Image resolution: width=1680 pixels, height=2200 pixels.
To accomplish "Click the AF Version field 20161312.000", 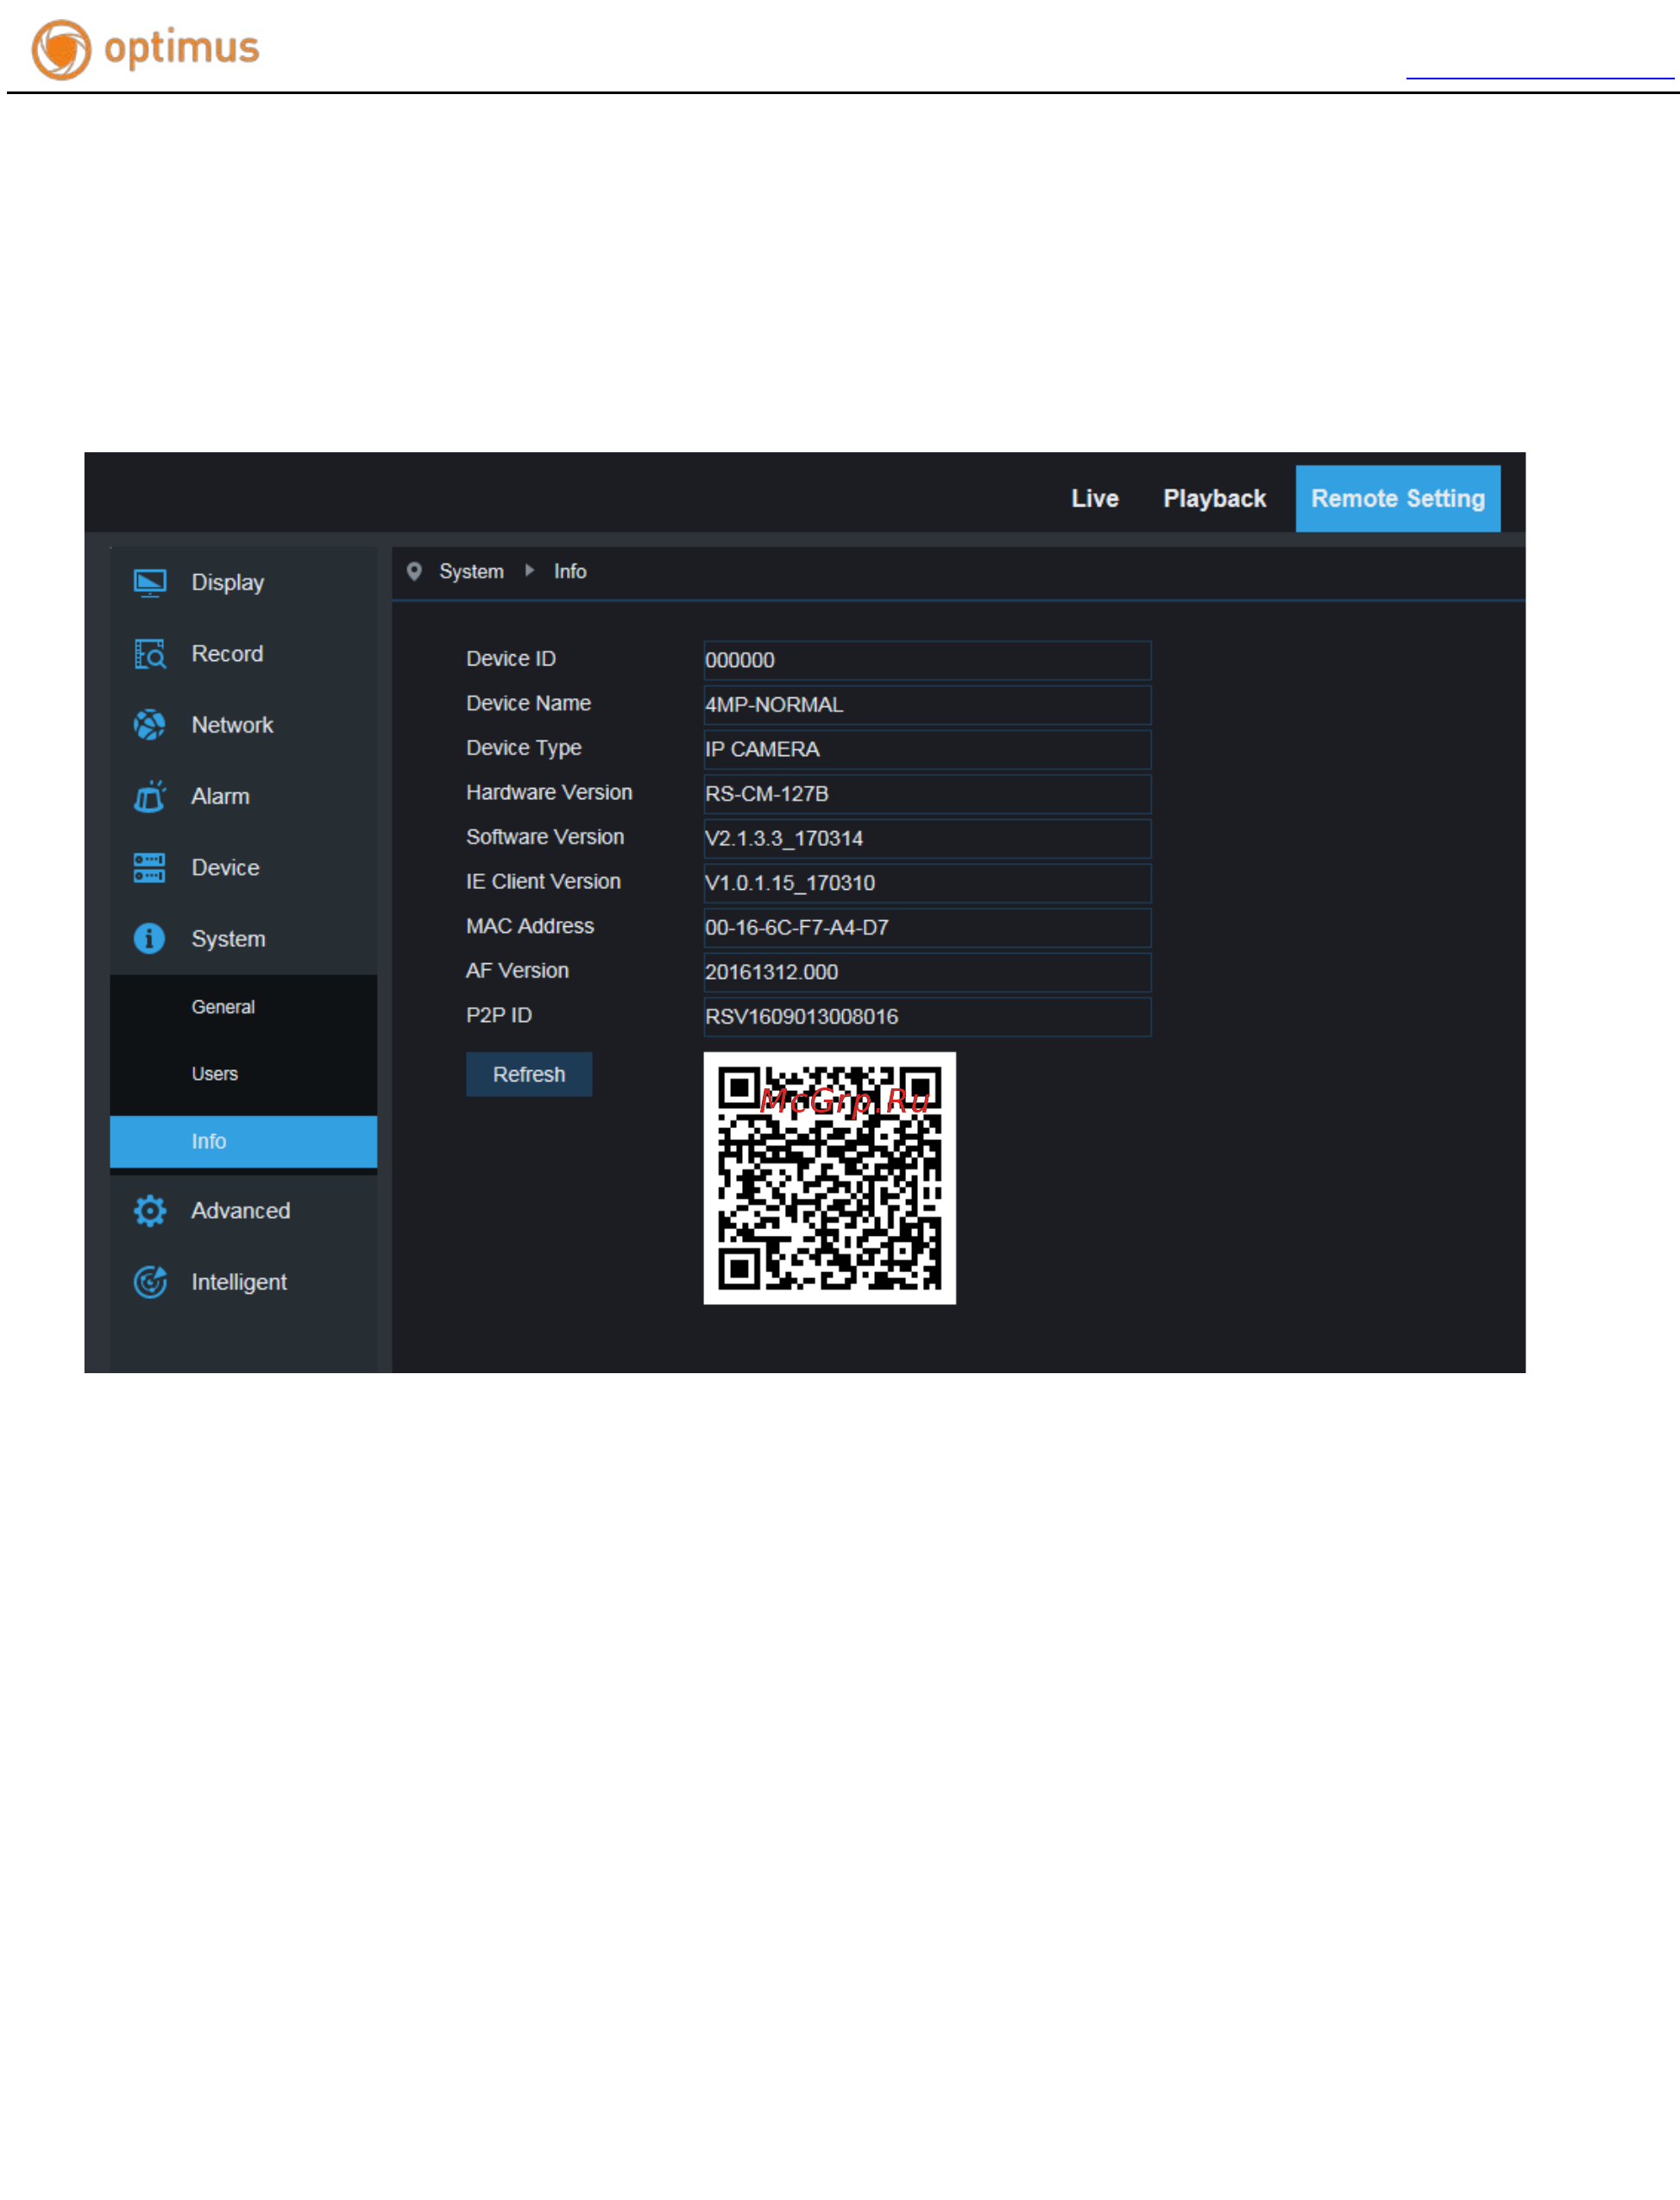I will coord(927,972).
